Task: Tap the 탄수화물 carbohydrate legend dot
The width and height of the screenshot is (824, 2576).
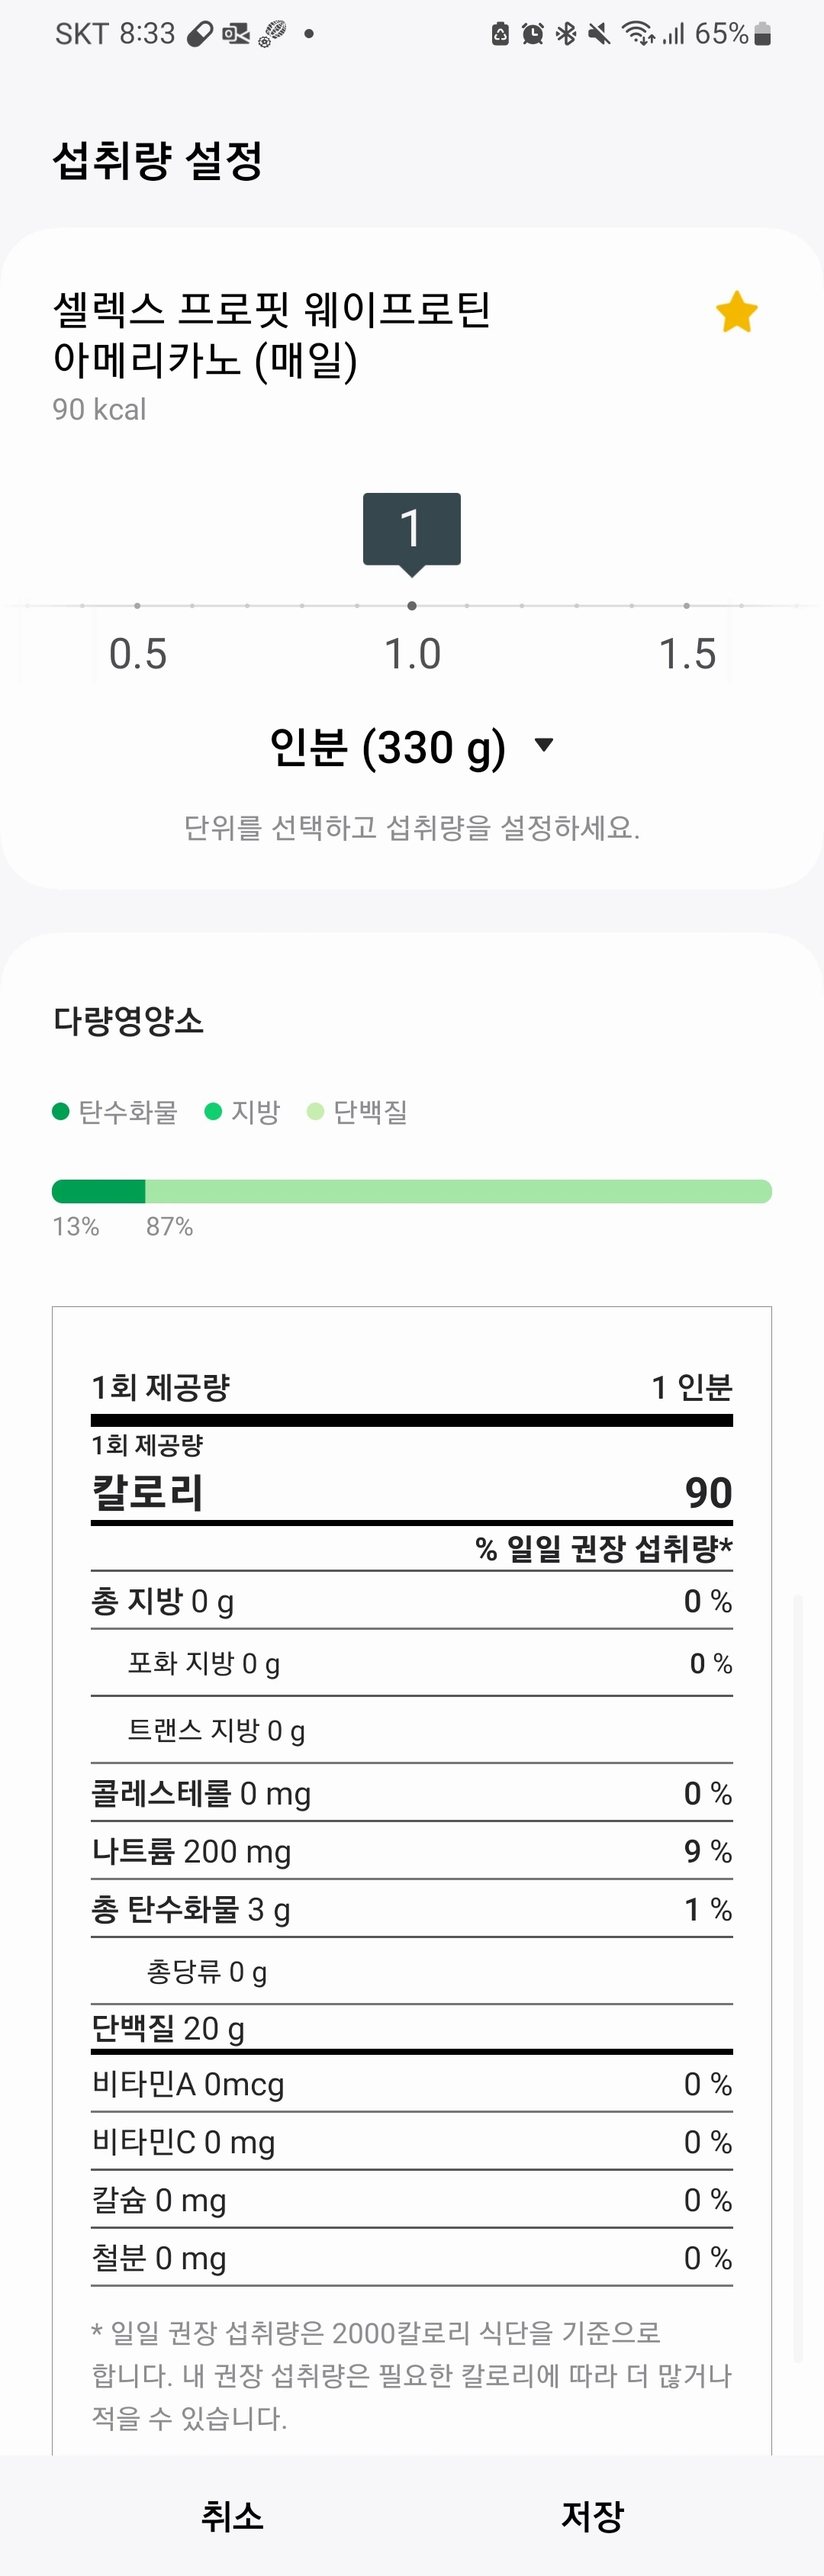Action: 60,1111
